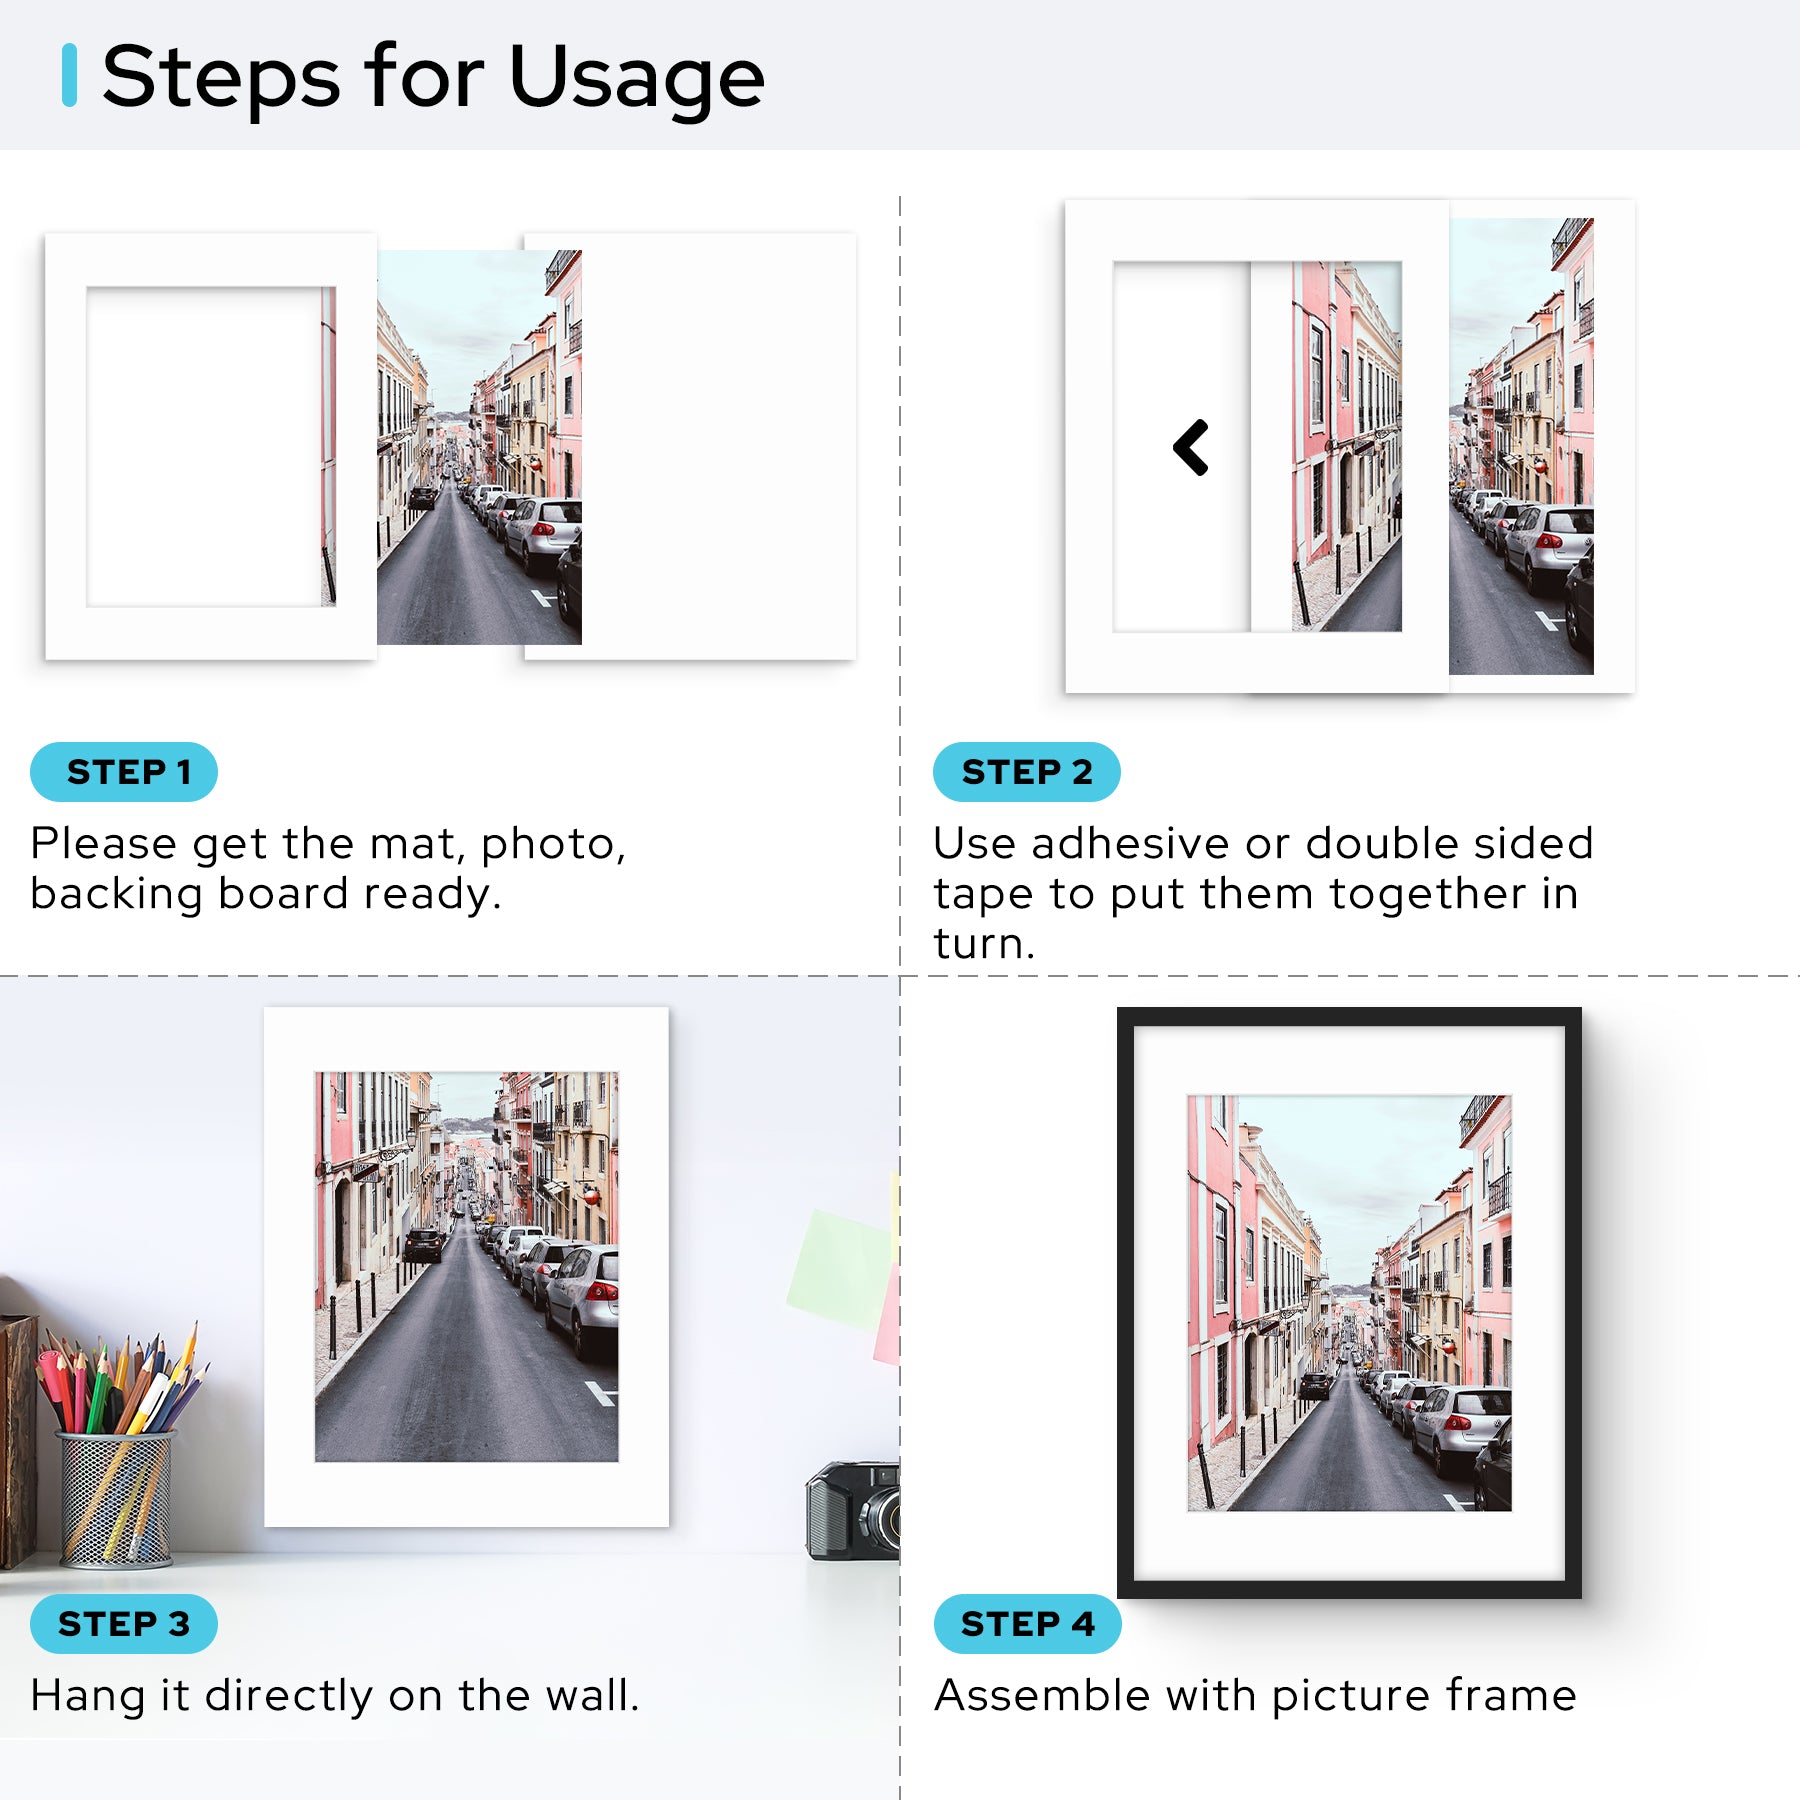Click the matted photo hanging on the wall

click(466, 1266)
